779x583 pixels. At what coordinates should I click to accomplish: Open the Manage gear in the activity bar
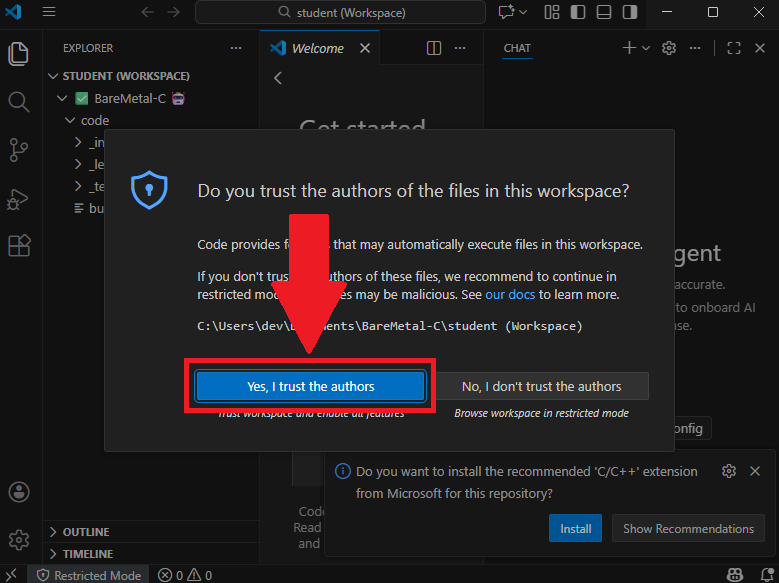19,540
